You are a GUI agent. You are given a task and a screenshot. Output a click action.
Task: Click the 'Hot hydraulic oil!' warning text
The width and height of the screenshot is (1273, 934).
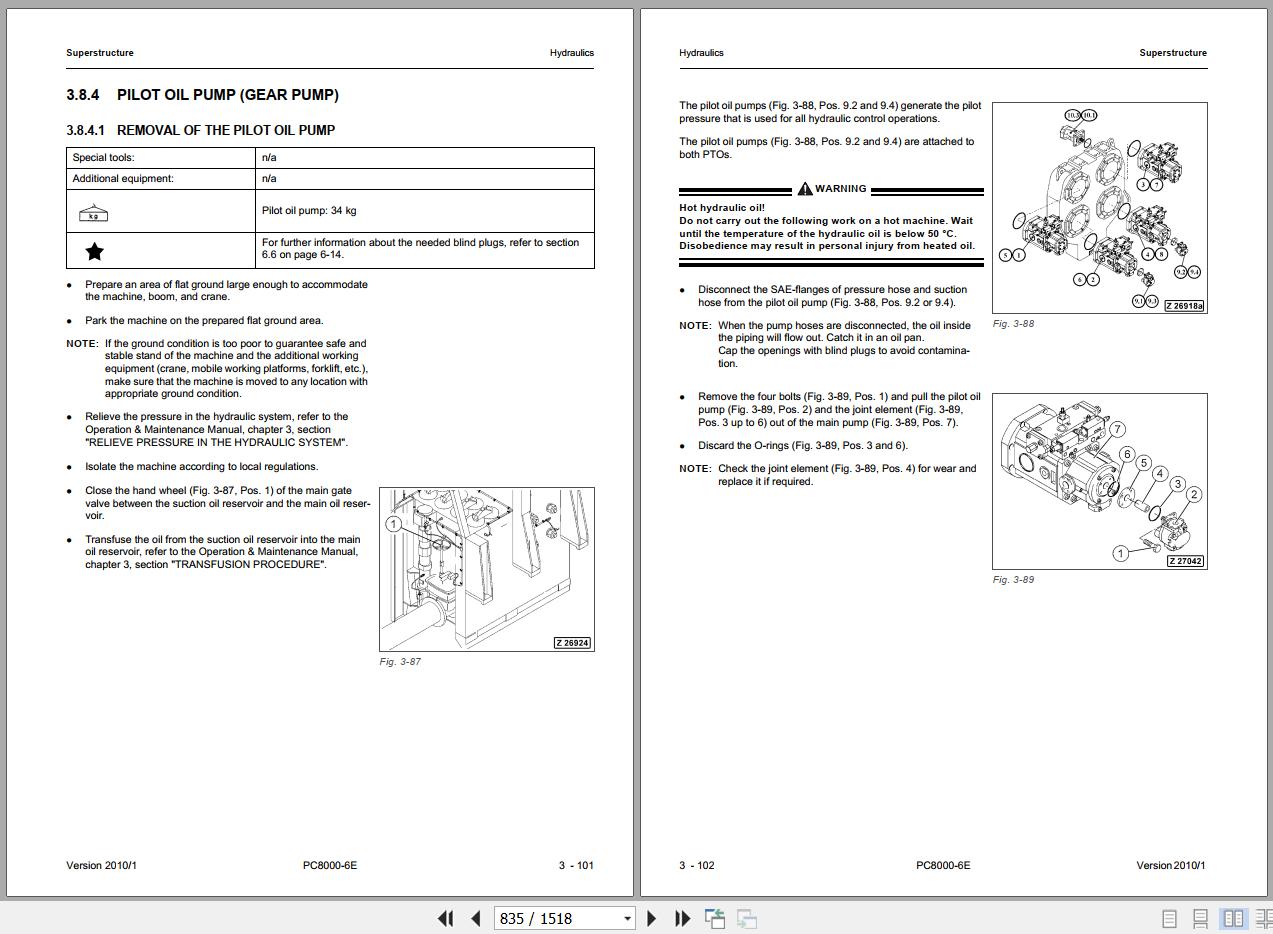[x=722, y=208]
